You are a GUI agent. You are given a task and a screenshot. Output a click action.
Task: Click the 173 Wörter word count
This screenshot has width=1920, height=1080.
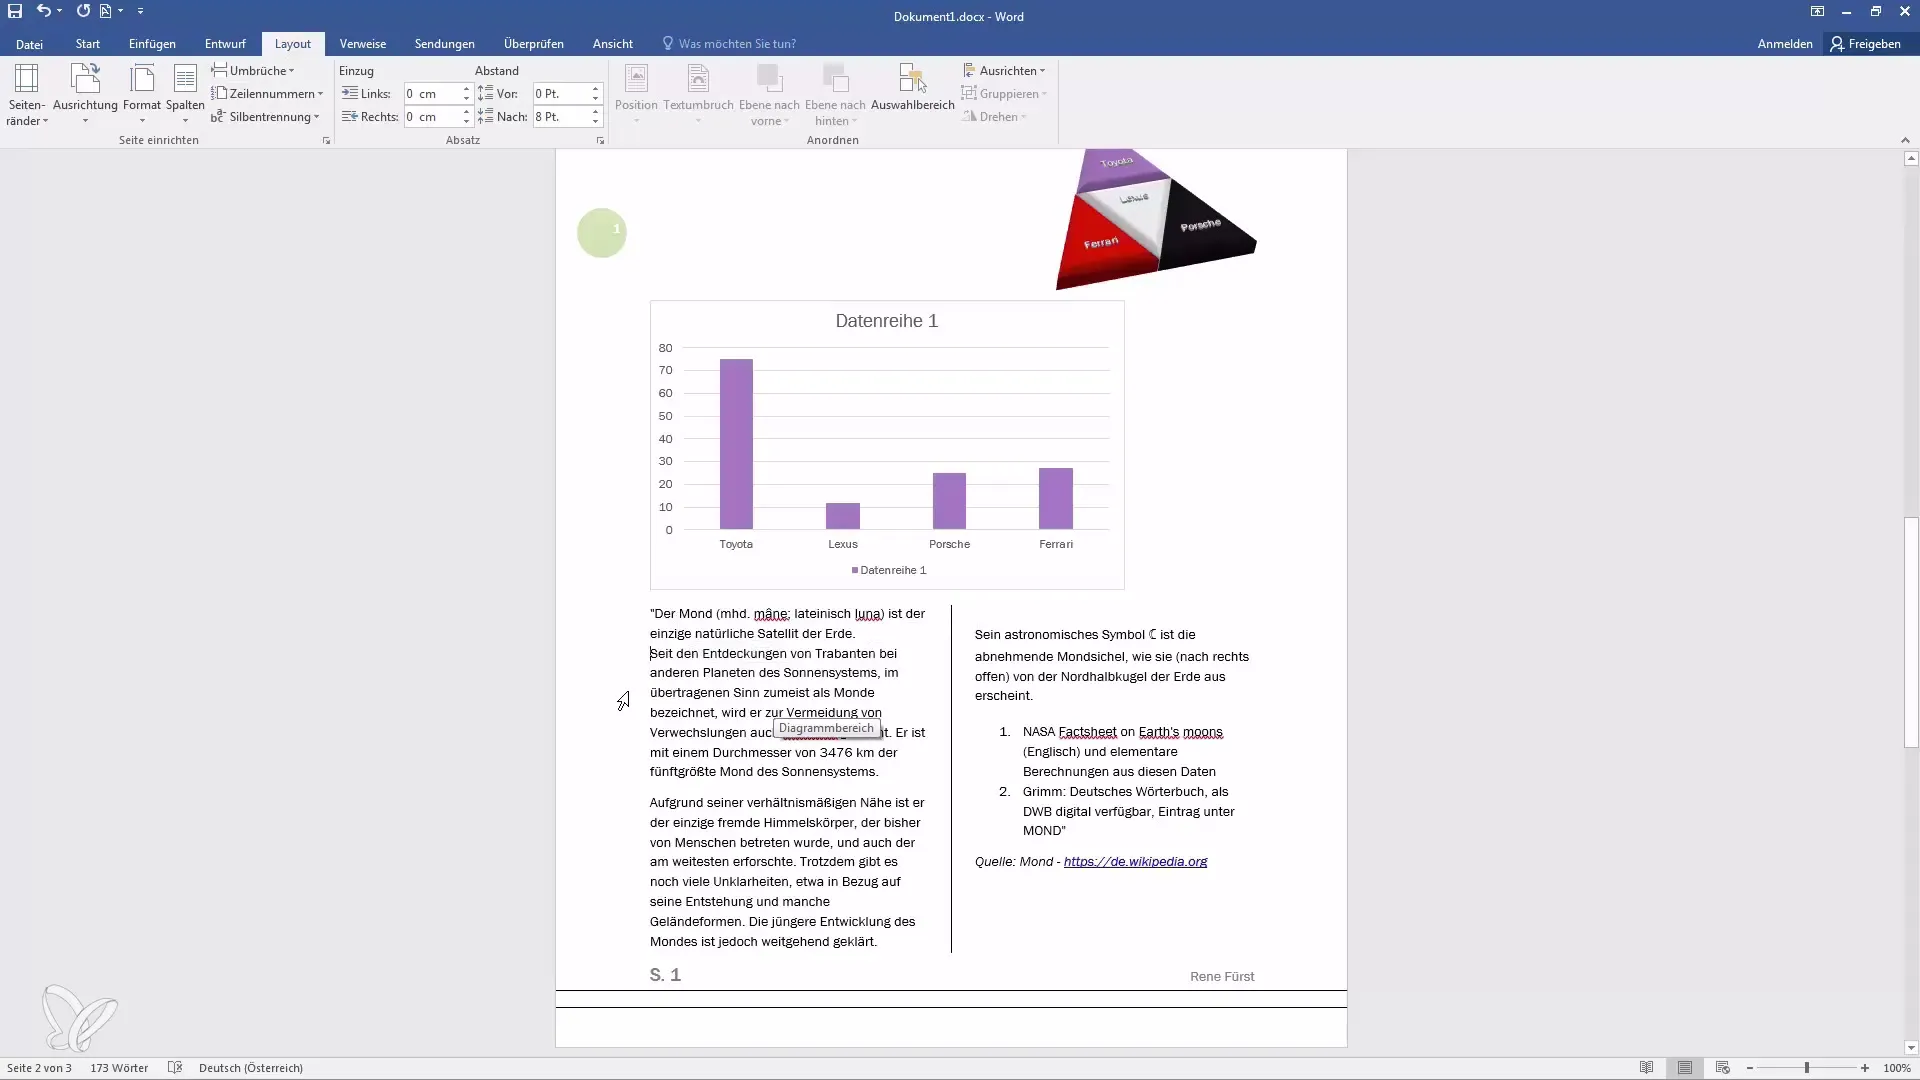coord(119,1068)
